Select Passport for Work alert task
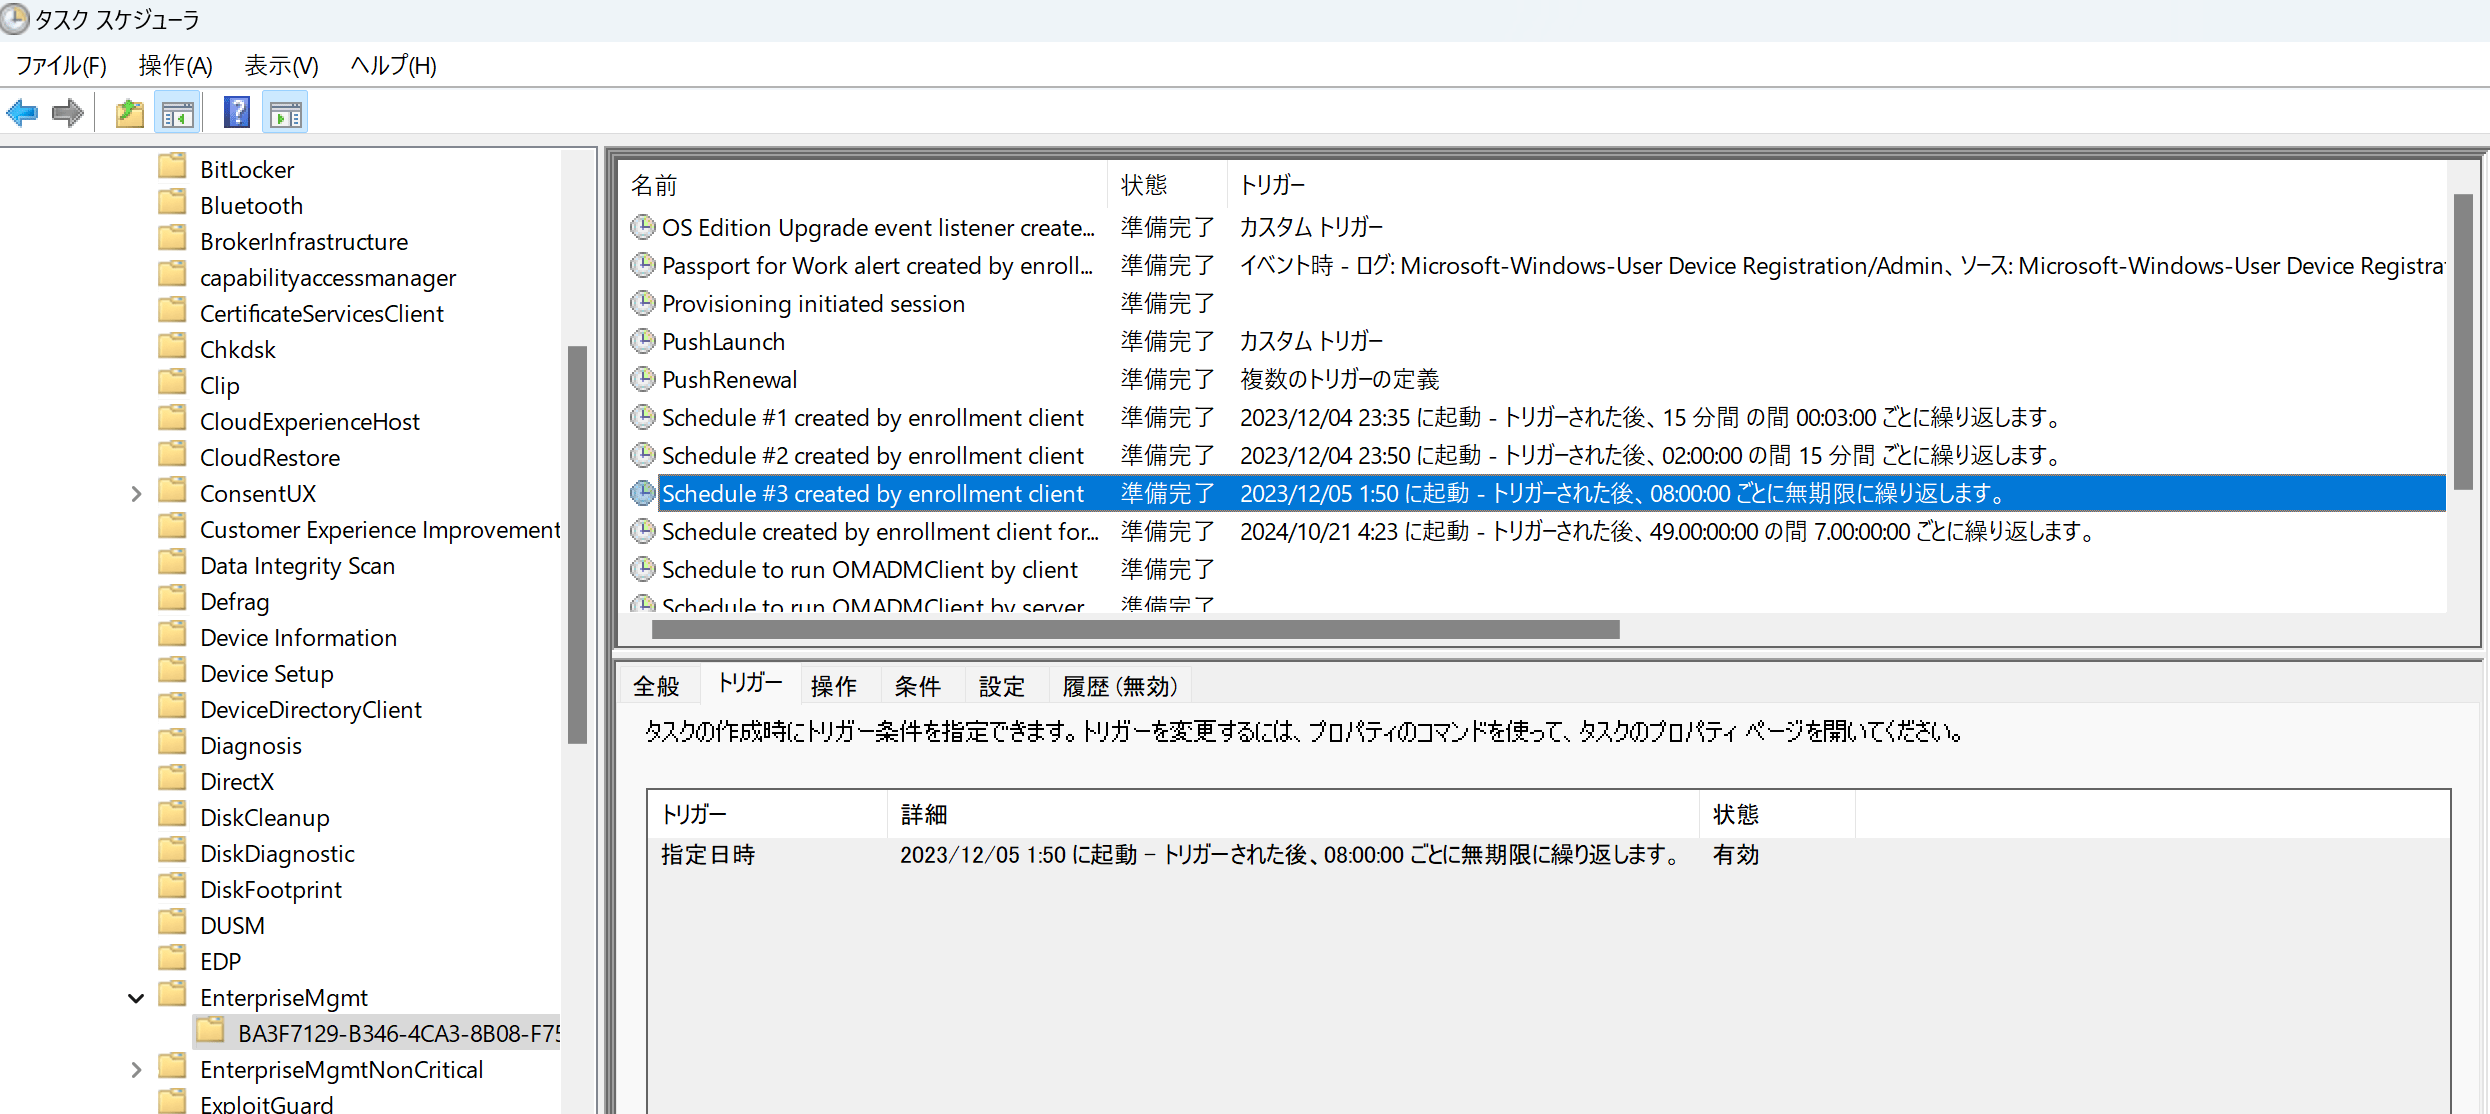The image size is (2490, 1114). (877, 266)
